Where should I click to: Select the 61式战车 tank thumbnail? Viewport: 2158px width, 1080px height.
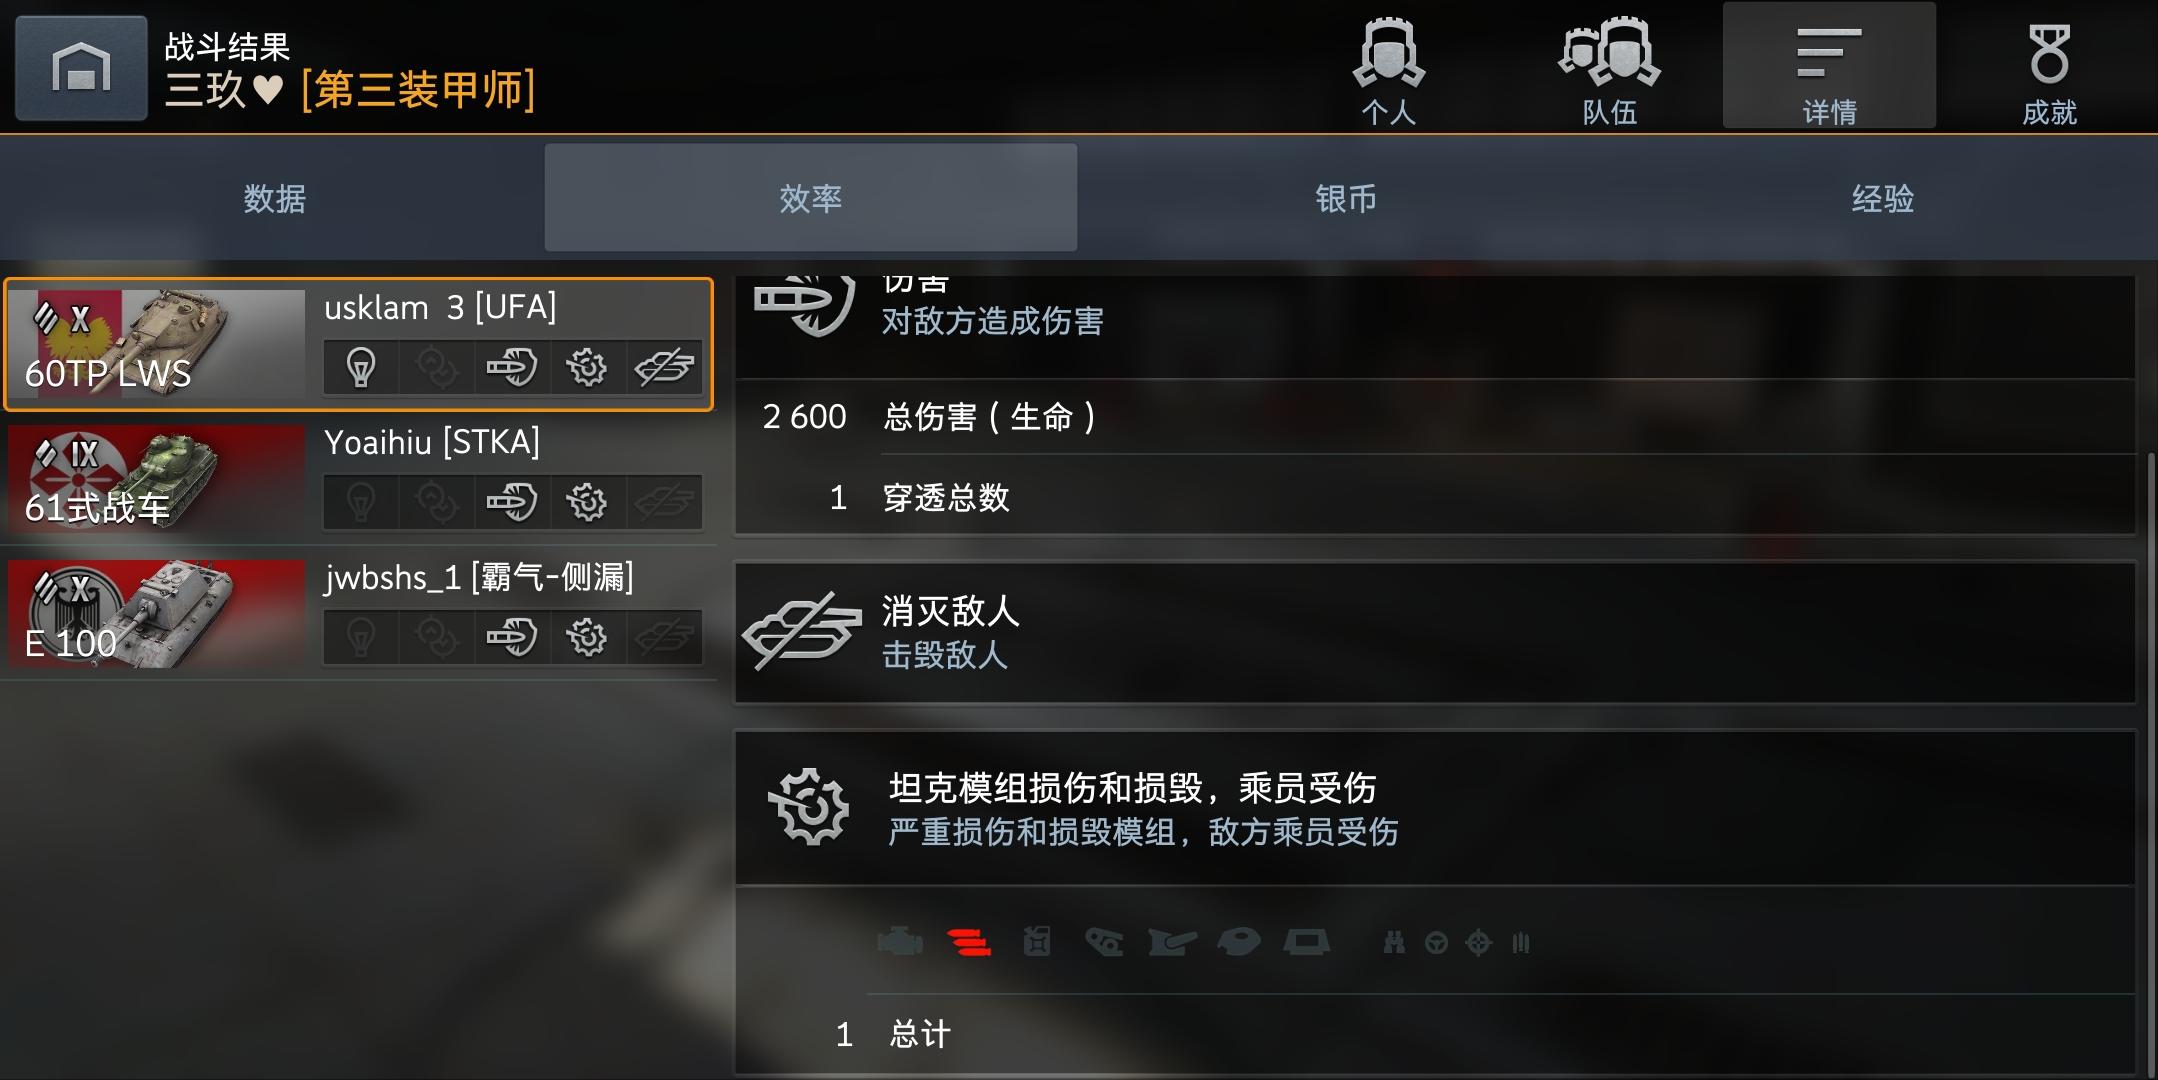pyautogui.click(x=157, y=479)
